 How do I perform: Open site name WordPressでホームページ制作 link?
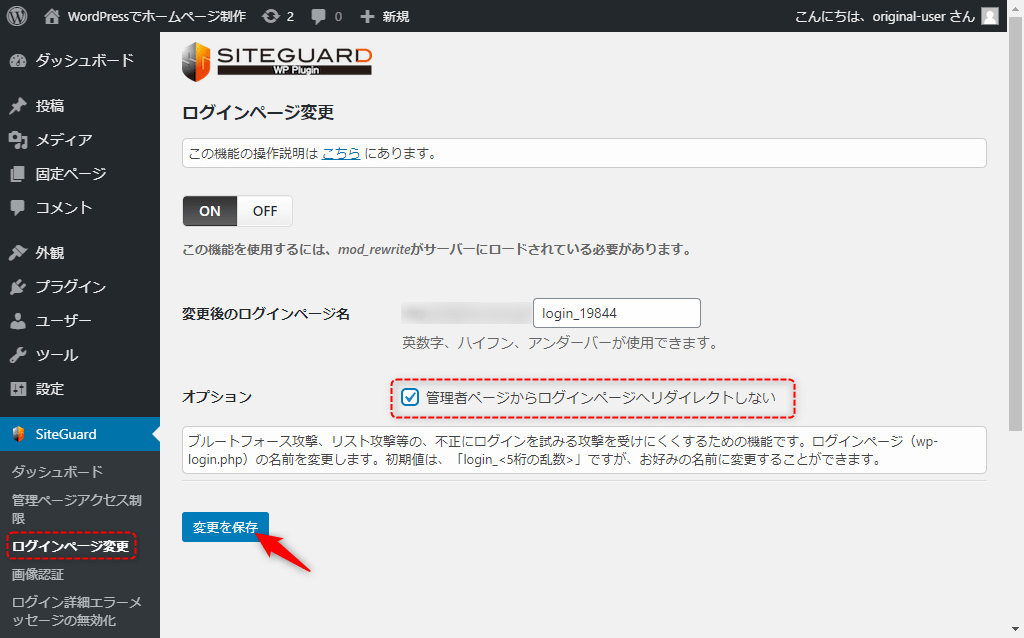[x=157, y=16]
